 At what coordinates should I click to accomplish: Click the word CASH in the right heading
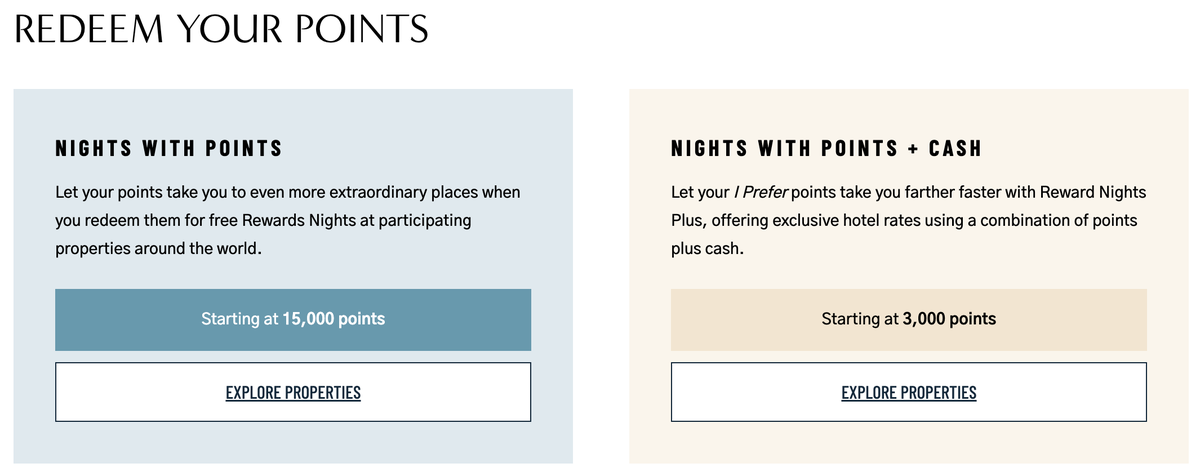955,149
